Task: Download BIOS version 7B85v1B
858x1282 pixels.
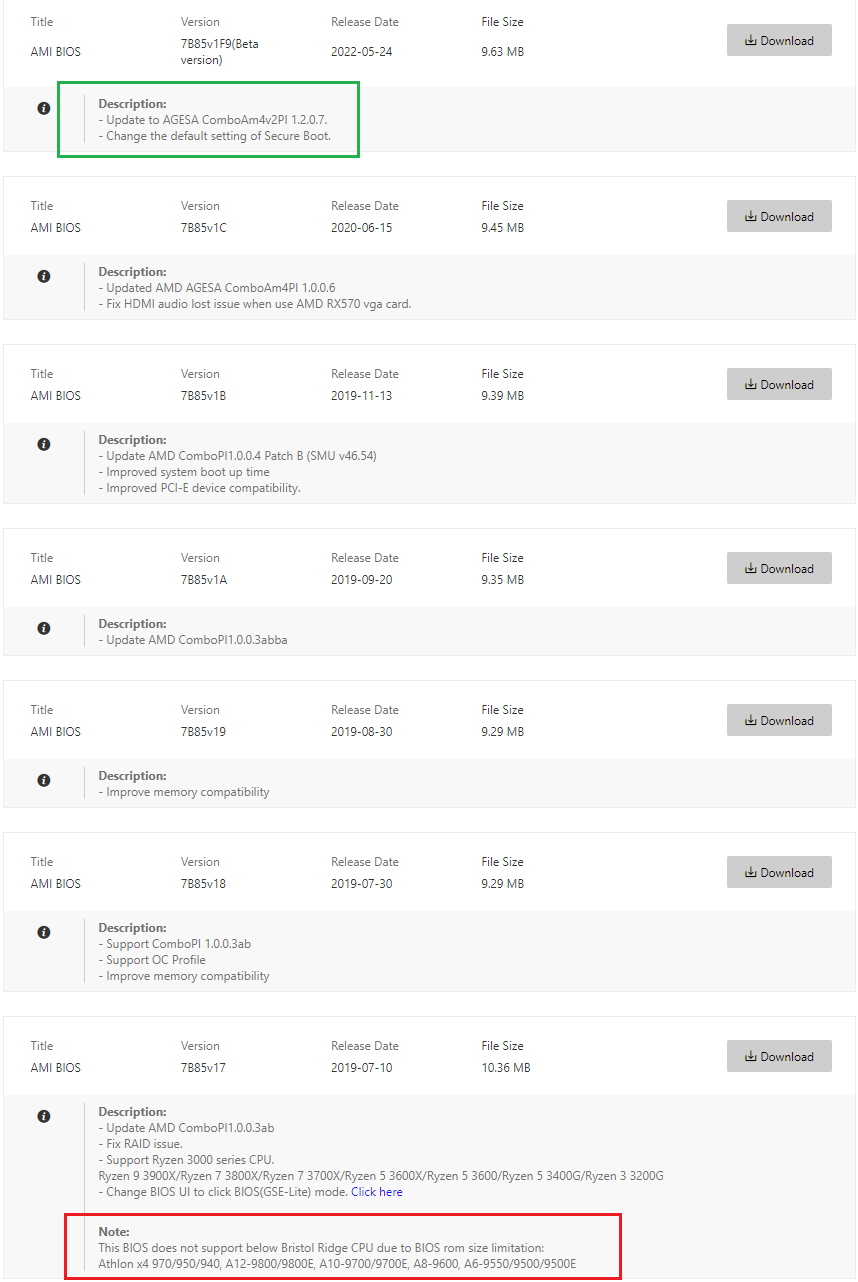Action: (779, 385)
